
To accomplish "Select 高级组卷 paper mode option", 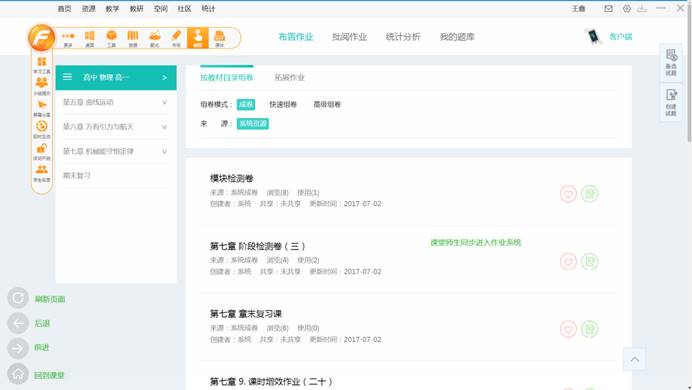I will tap(327, 105).
